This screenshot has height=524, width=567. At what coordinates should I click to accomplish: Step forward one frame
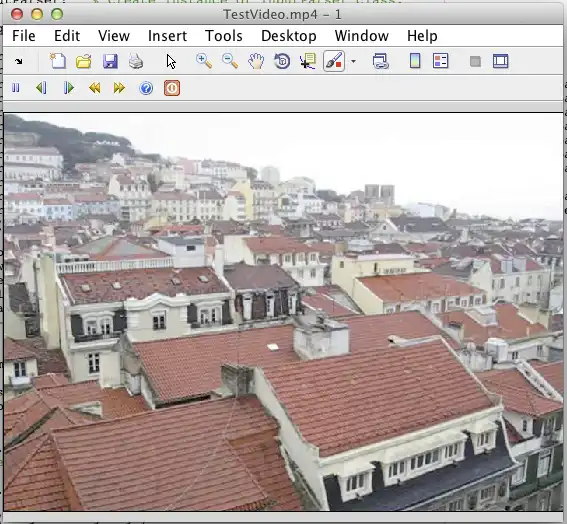click(x=68, y=88)
